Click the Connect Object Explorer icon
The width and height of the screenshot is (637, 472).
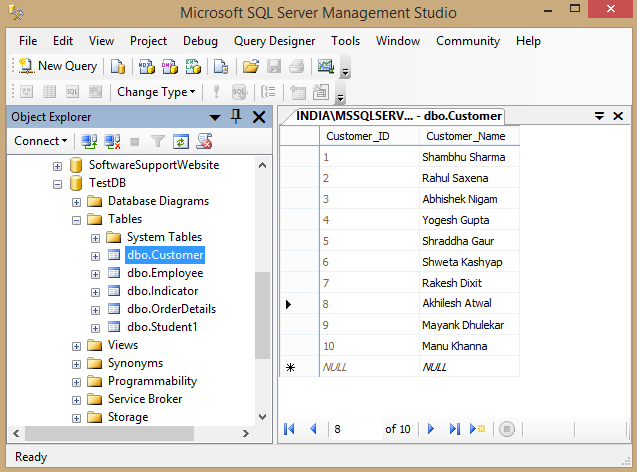pyautogui.click(x=89, y=141)
